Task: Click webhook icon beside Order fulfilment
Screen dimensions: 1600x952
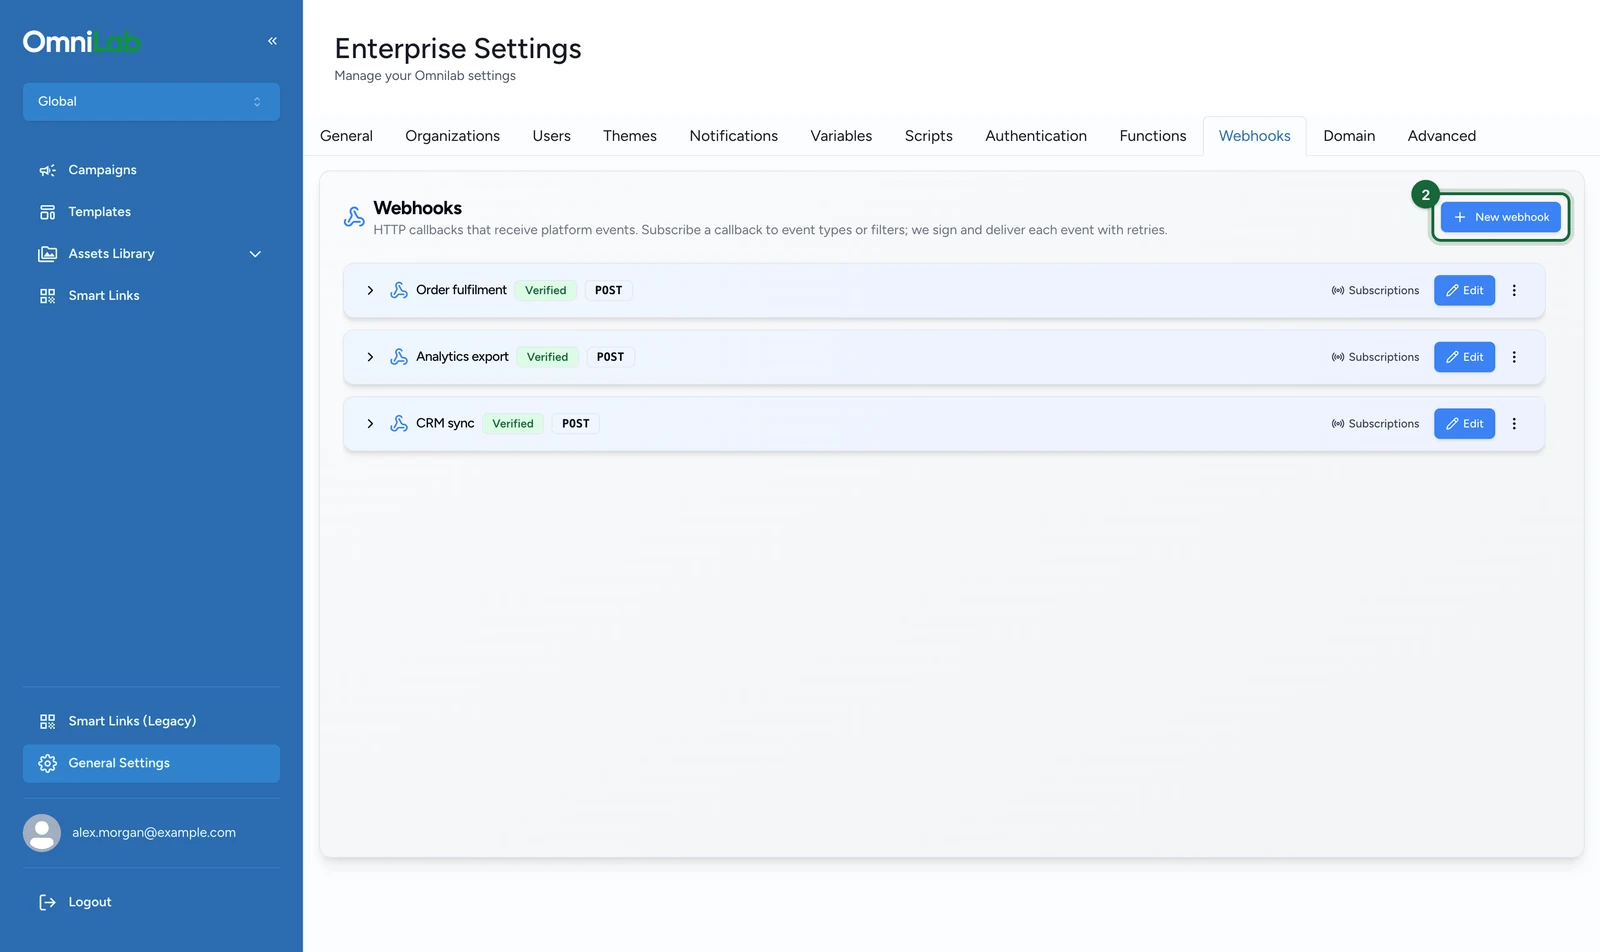Action: click(399, 290)
